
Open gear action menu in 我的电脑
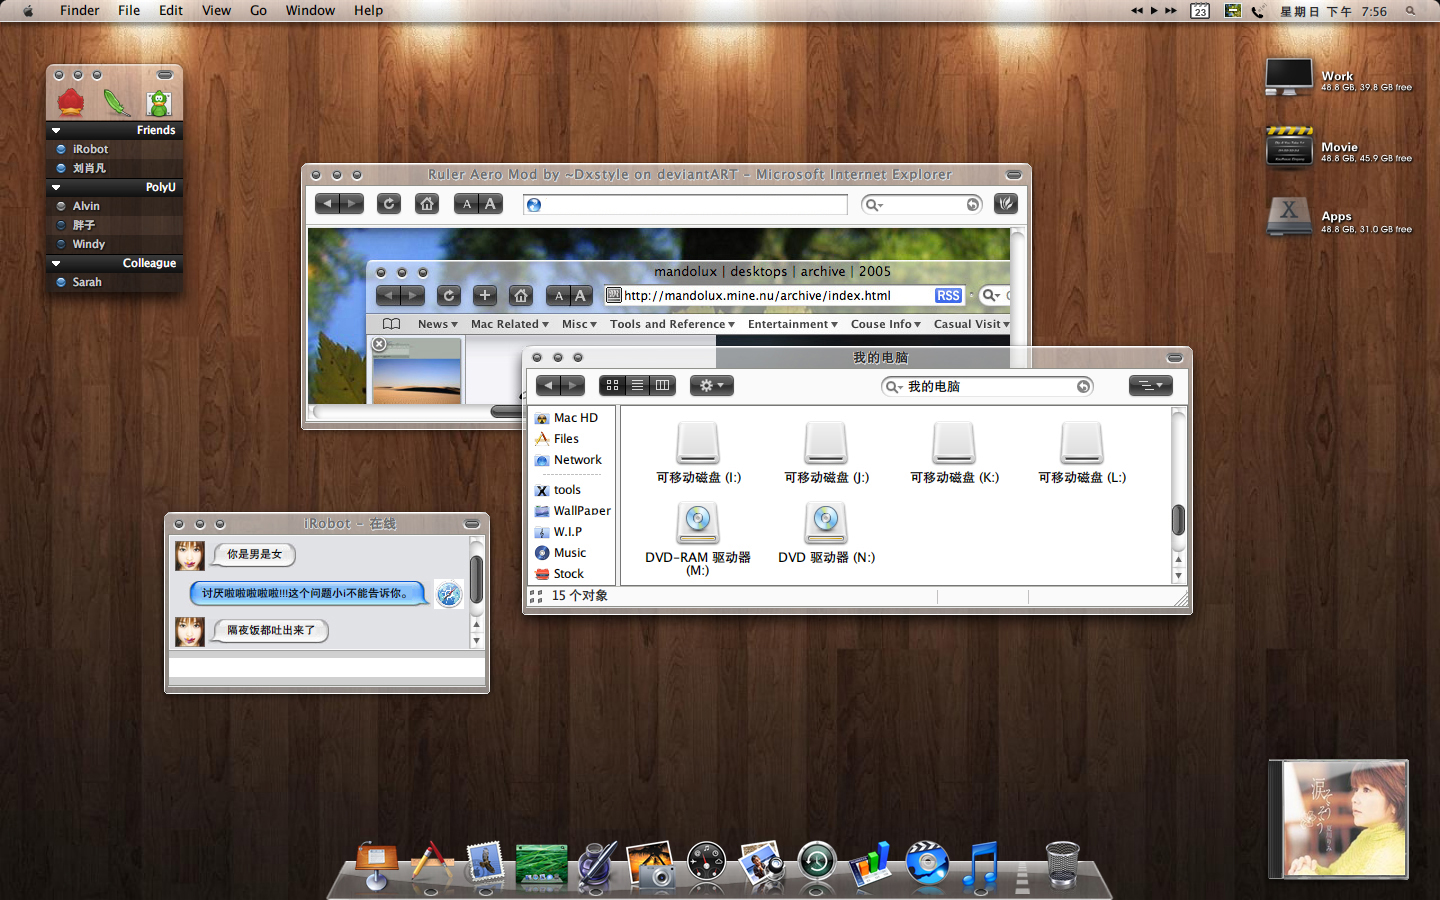pos(712,385)
